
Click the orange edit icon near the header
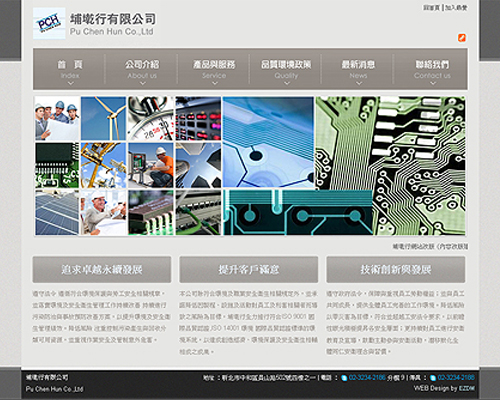[x=462, y=38]
